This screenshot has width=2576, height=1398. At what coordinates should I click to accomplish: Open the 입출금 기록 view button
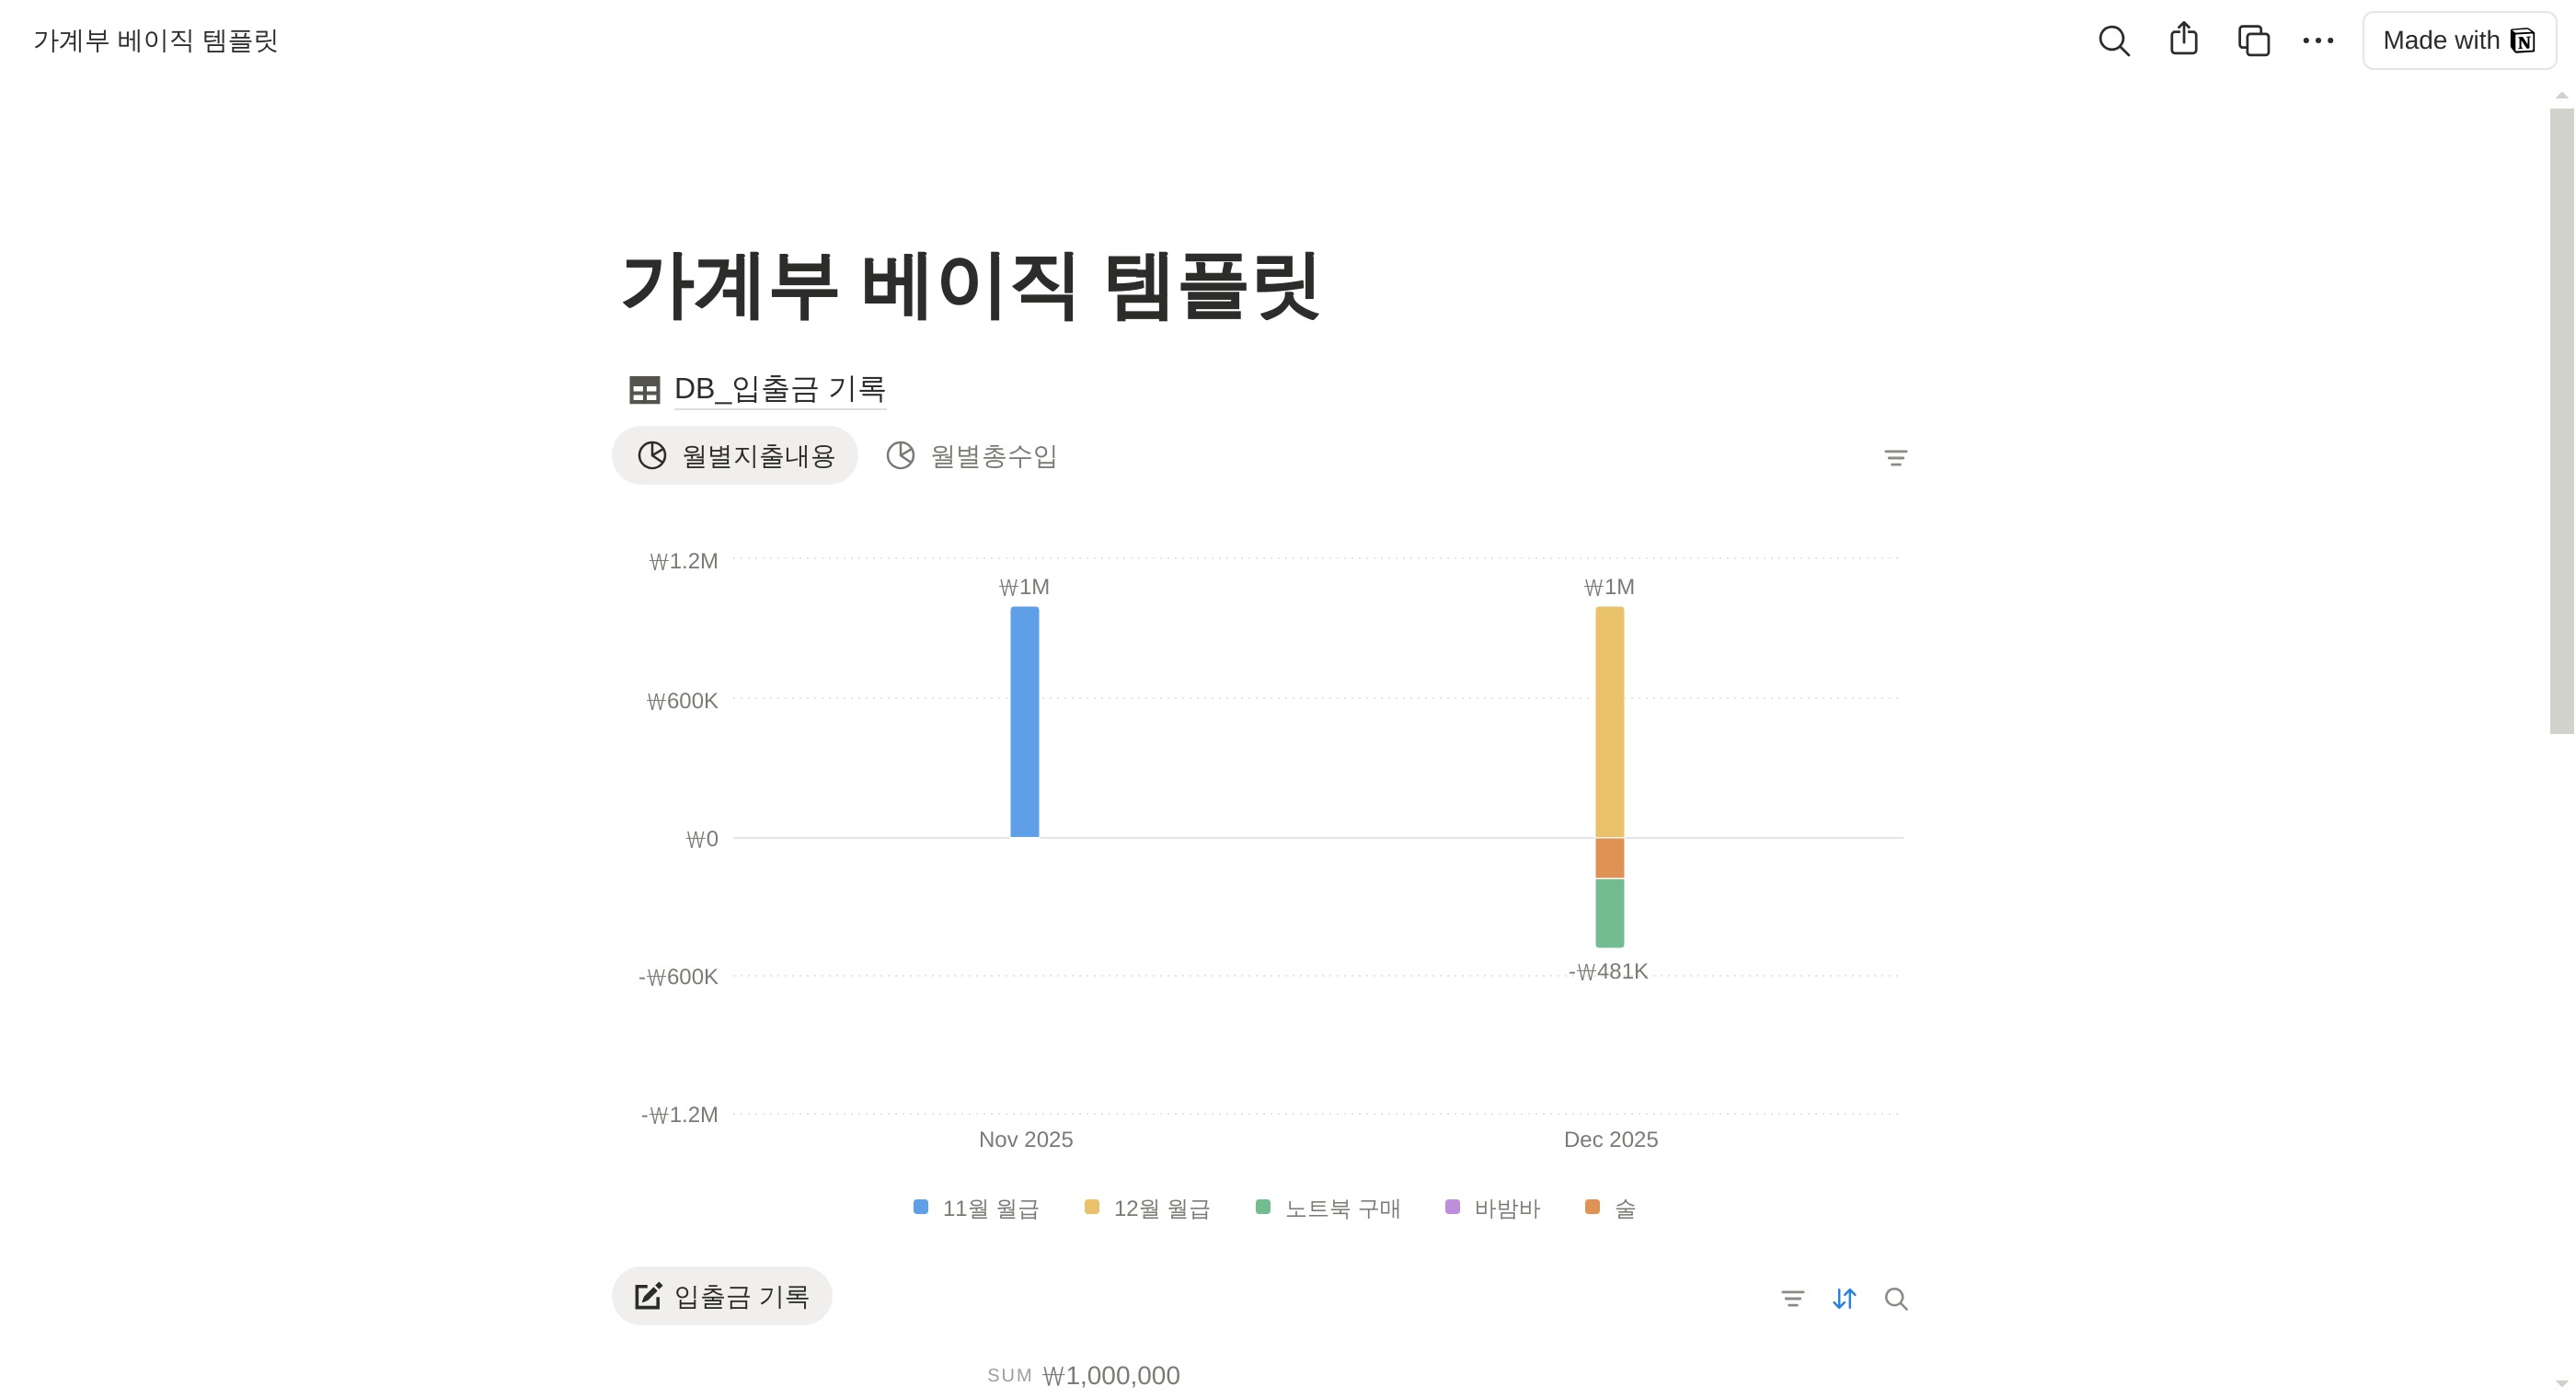(721, 1295)
